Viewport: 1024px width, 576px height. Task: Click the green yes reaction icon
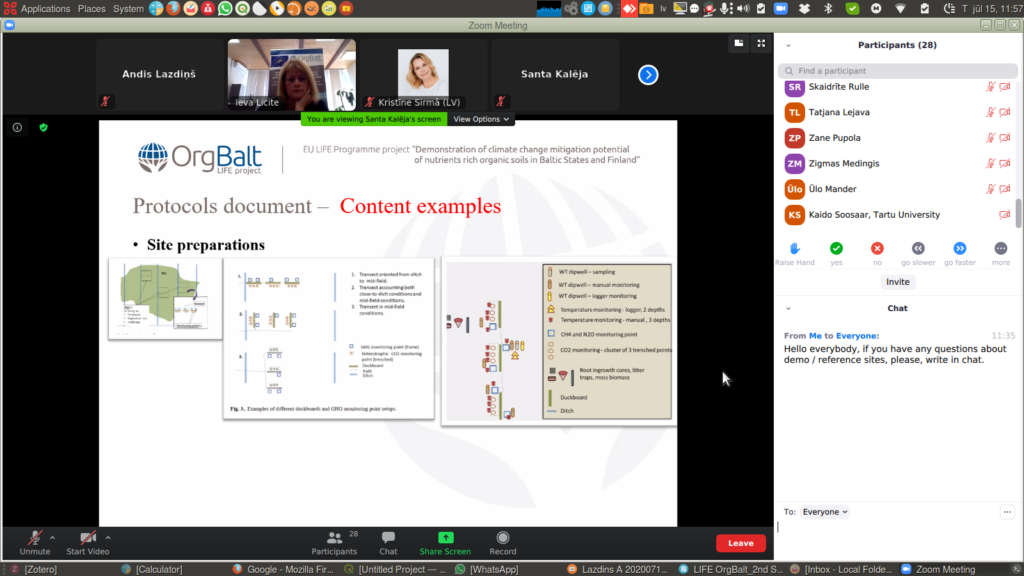pyautogui.click(x=836, y=248)
